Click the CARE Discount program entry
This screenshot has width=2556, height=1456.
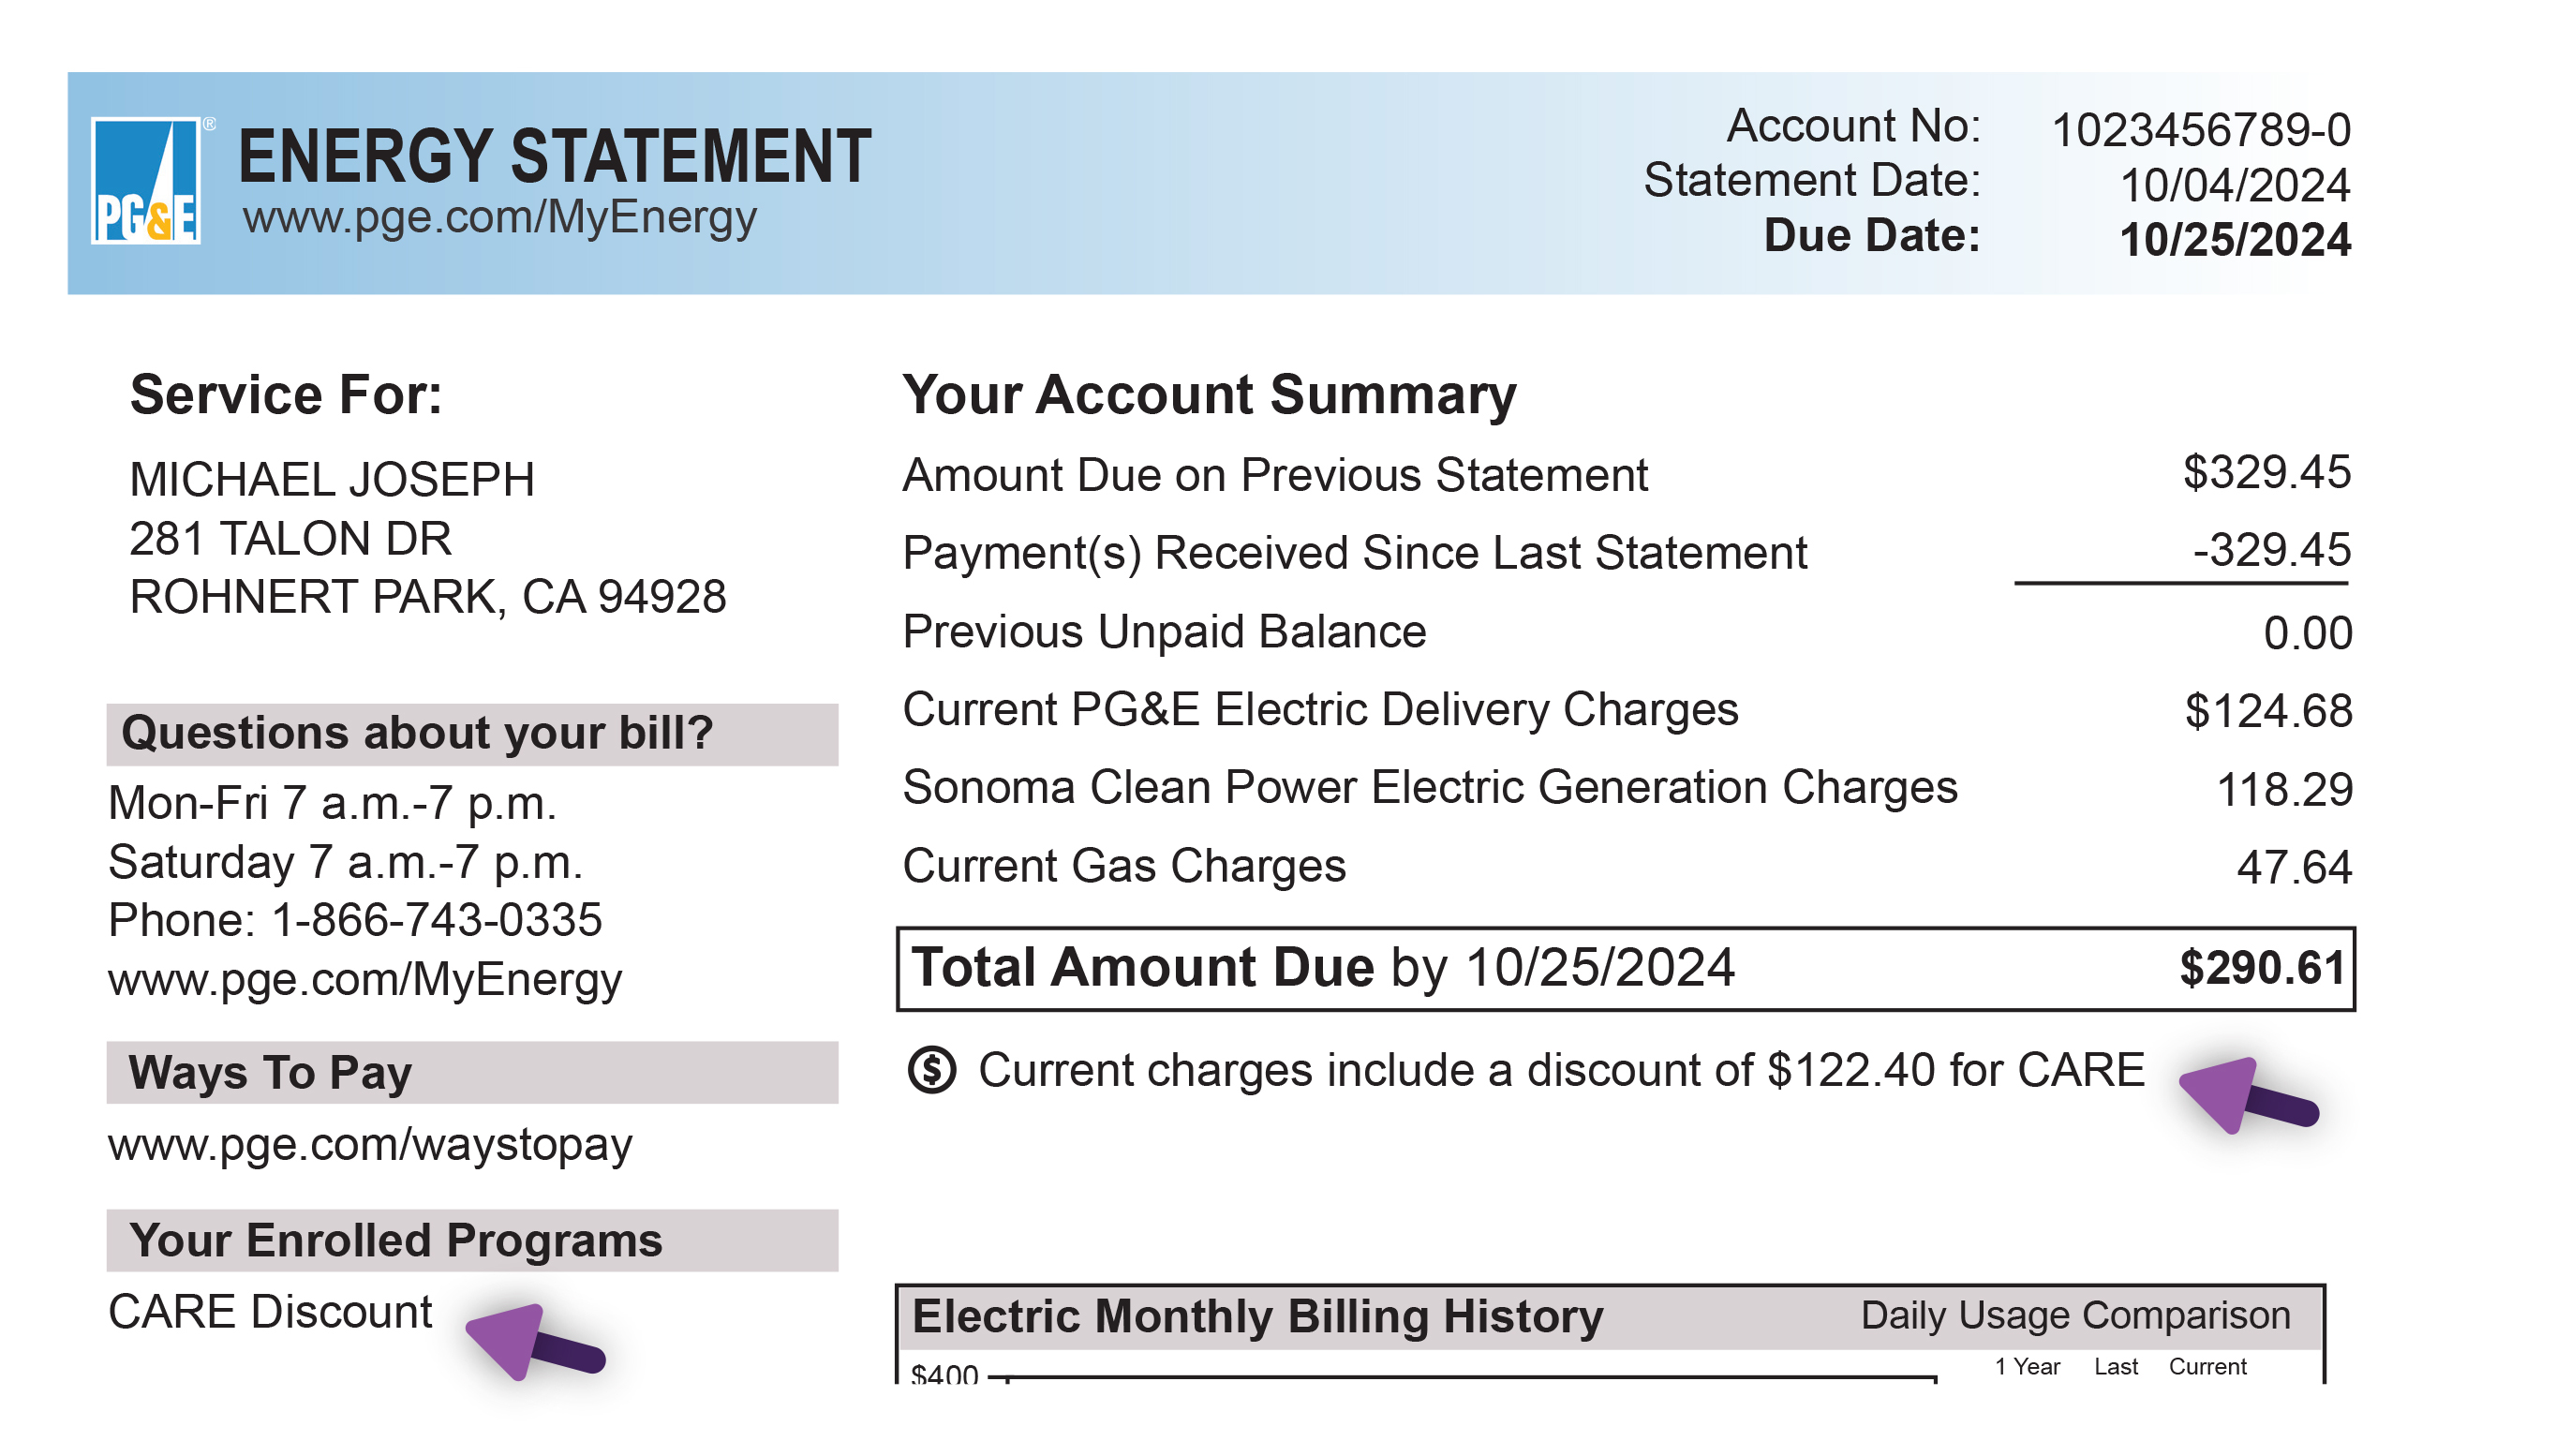tap(270, 1312)
